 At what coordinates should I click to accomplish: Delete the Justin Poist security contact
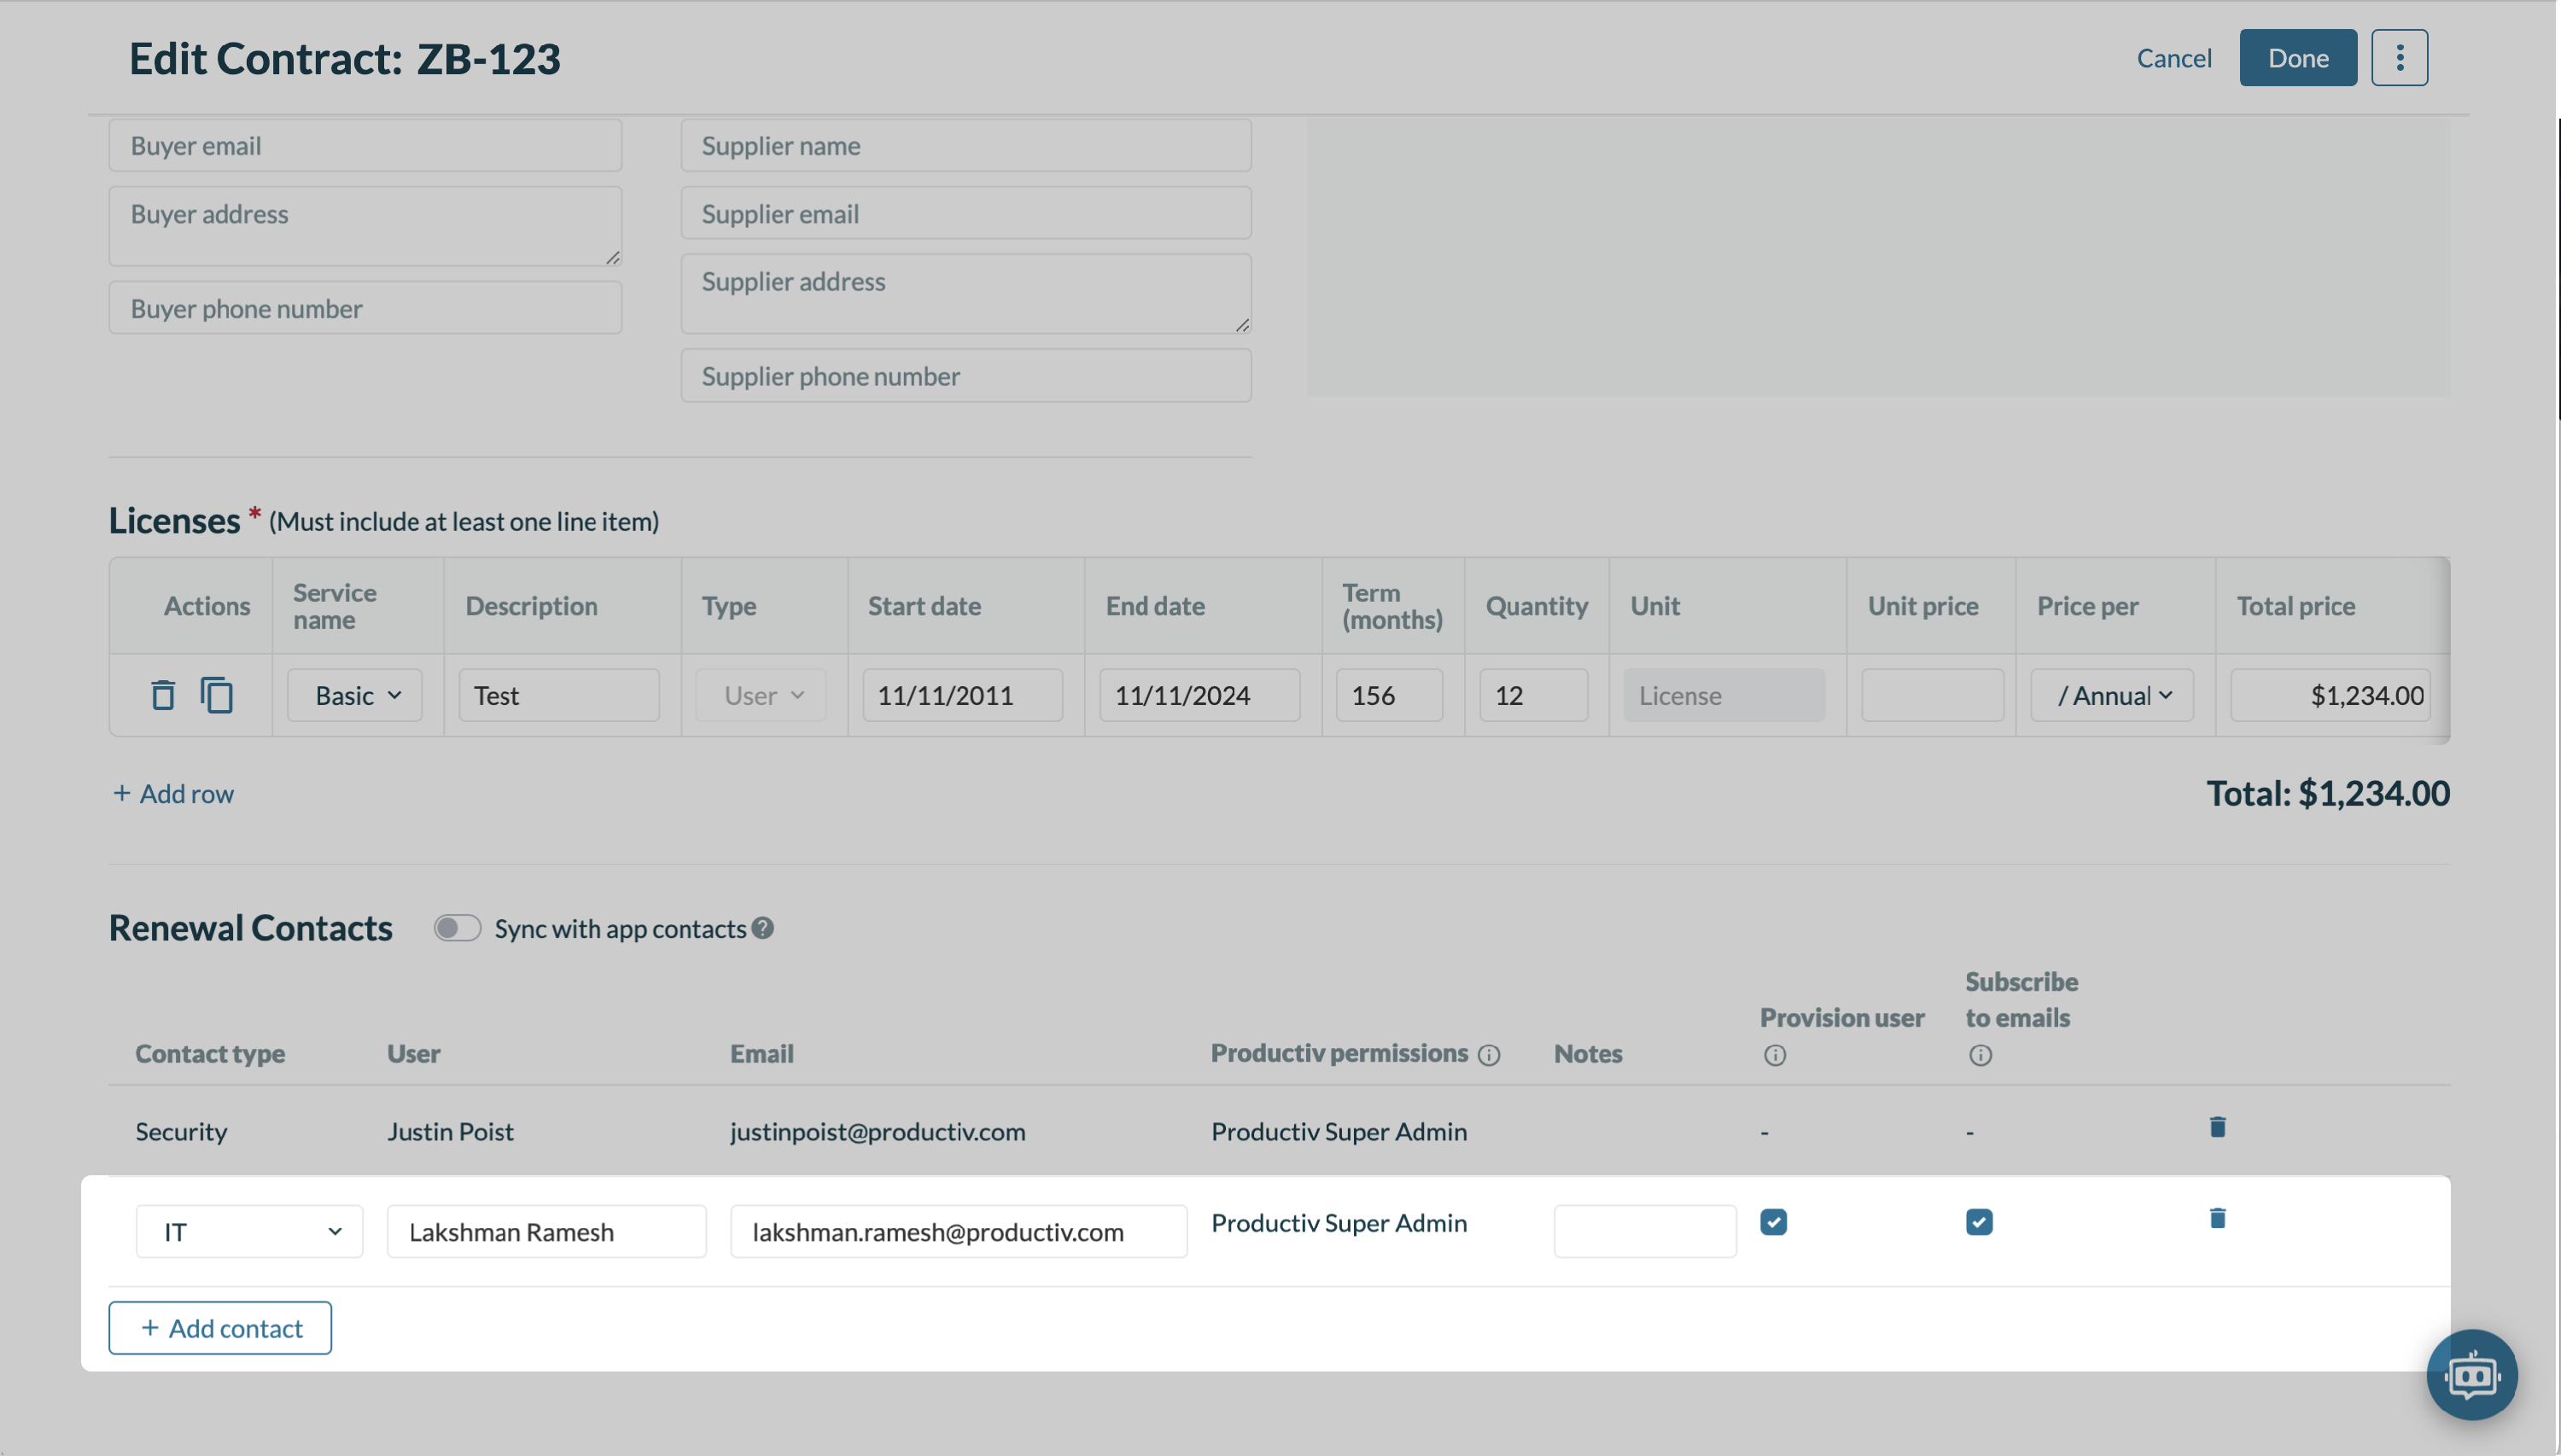pyautogui.click(x=2217, y=1127)
